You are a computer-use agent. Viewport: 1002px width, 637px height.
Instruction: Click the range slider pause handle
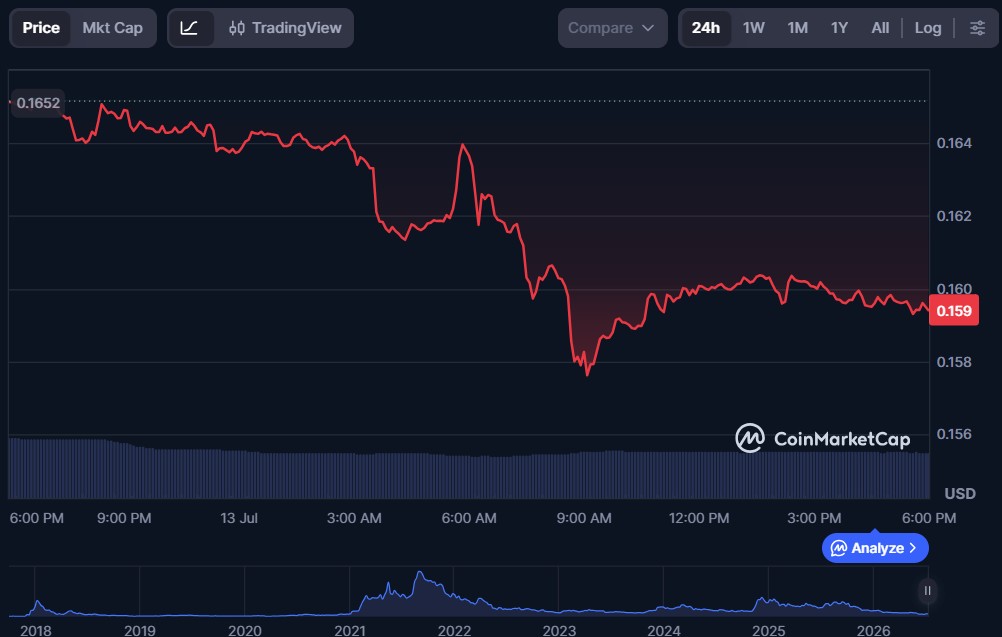tap(927, 591)
